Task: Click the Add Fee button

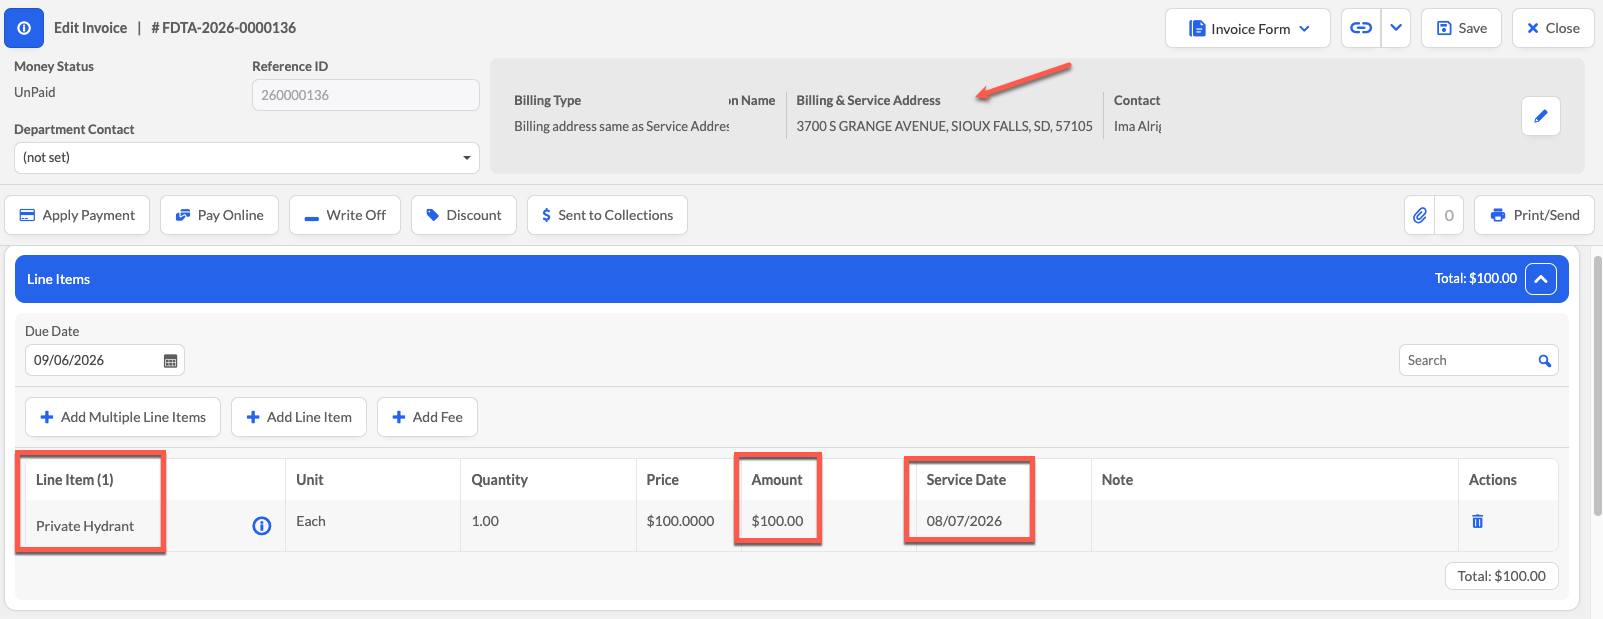Action: (x=427, y=417)
